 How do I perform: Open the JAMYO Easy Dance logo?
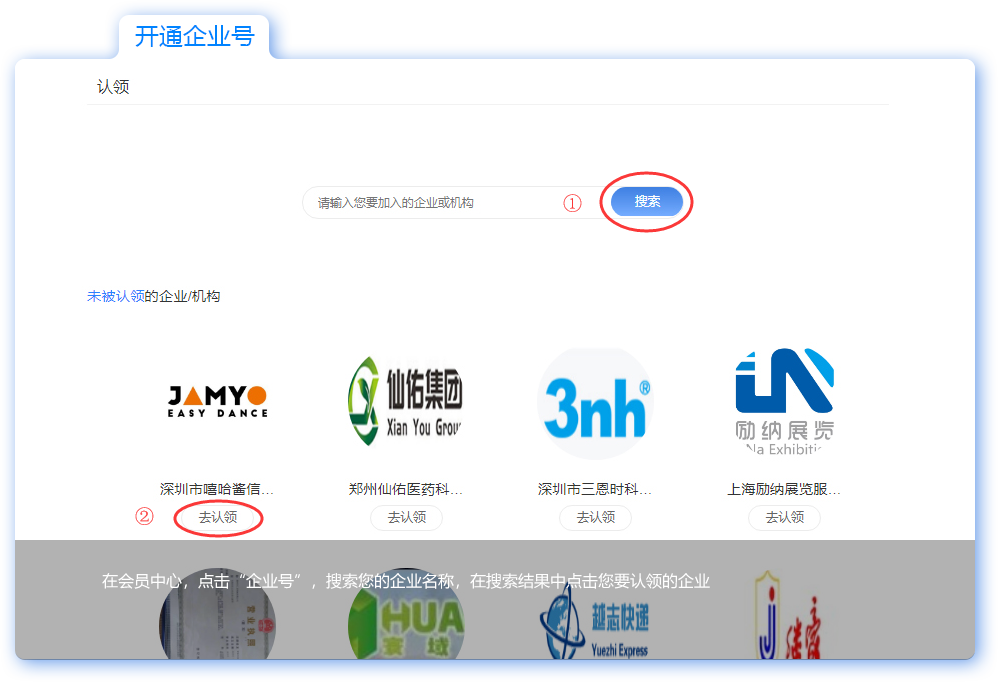218,401
